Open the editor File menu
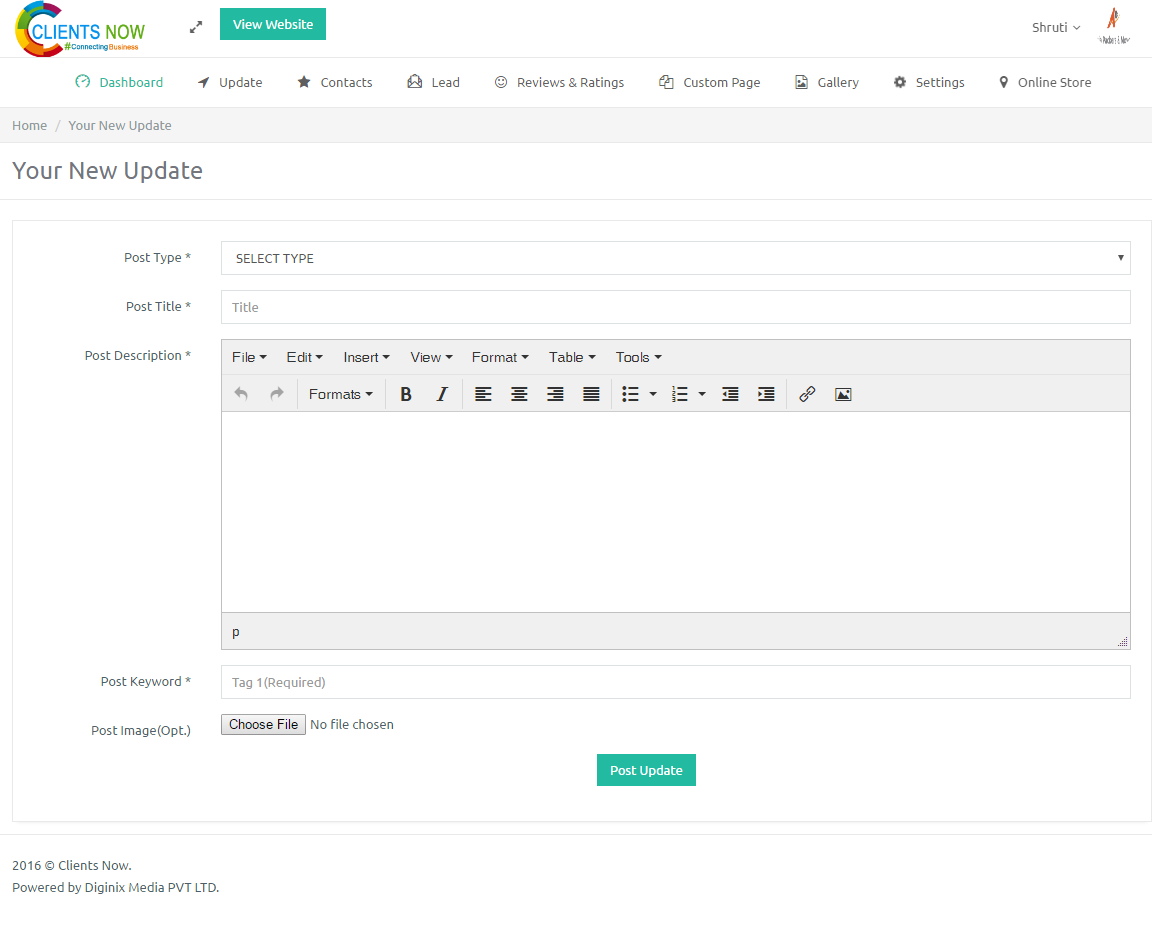This screenshot has height=938, width=1152. [249, 357]
